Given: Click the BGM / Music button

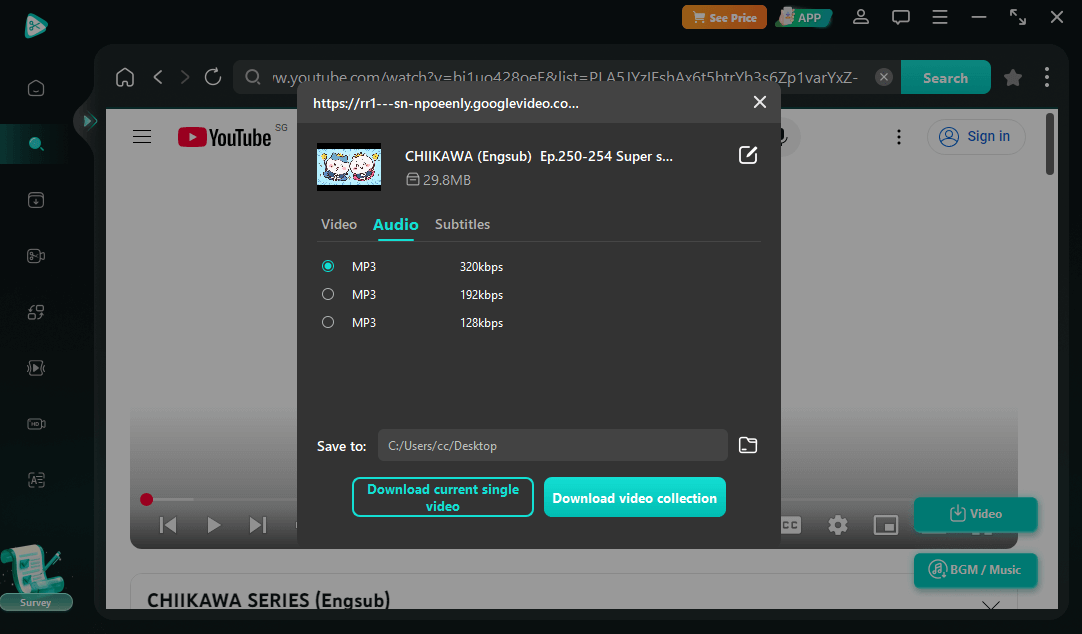Looking at the screenshot, I should click(x=976, y=570).
